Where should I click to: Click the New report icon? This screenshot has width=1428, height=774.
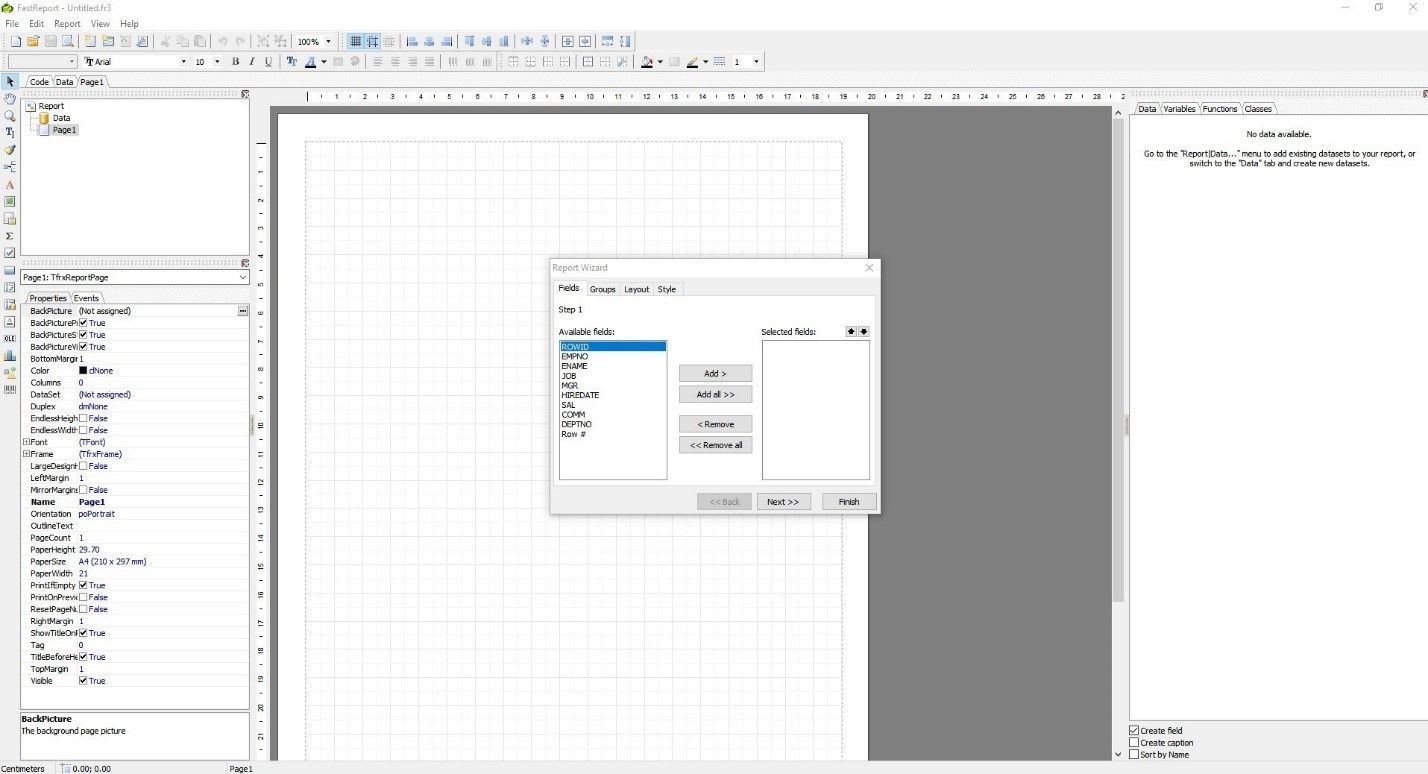tap(15, 41)
